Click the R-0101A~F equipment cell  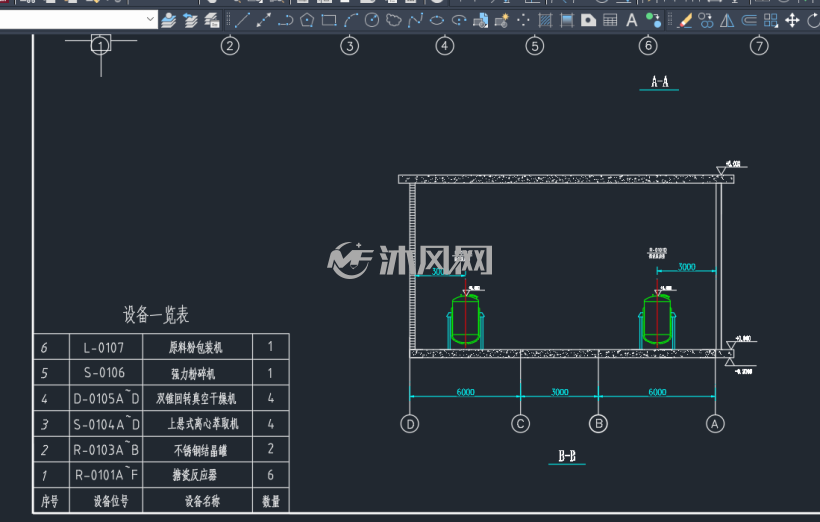tap(106, 475)
